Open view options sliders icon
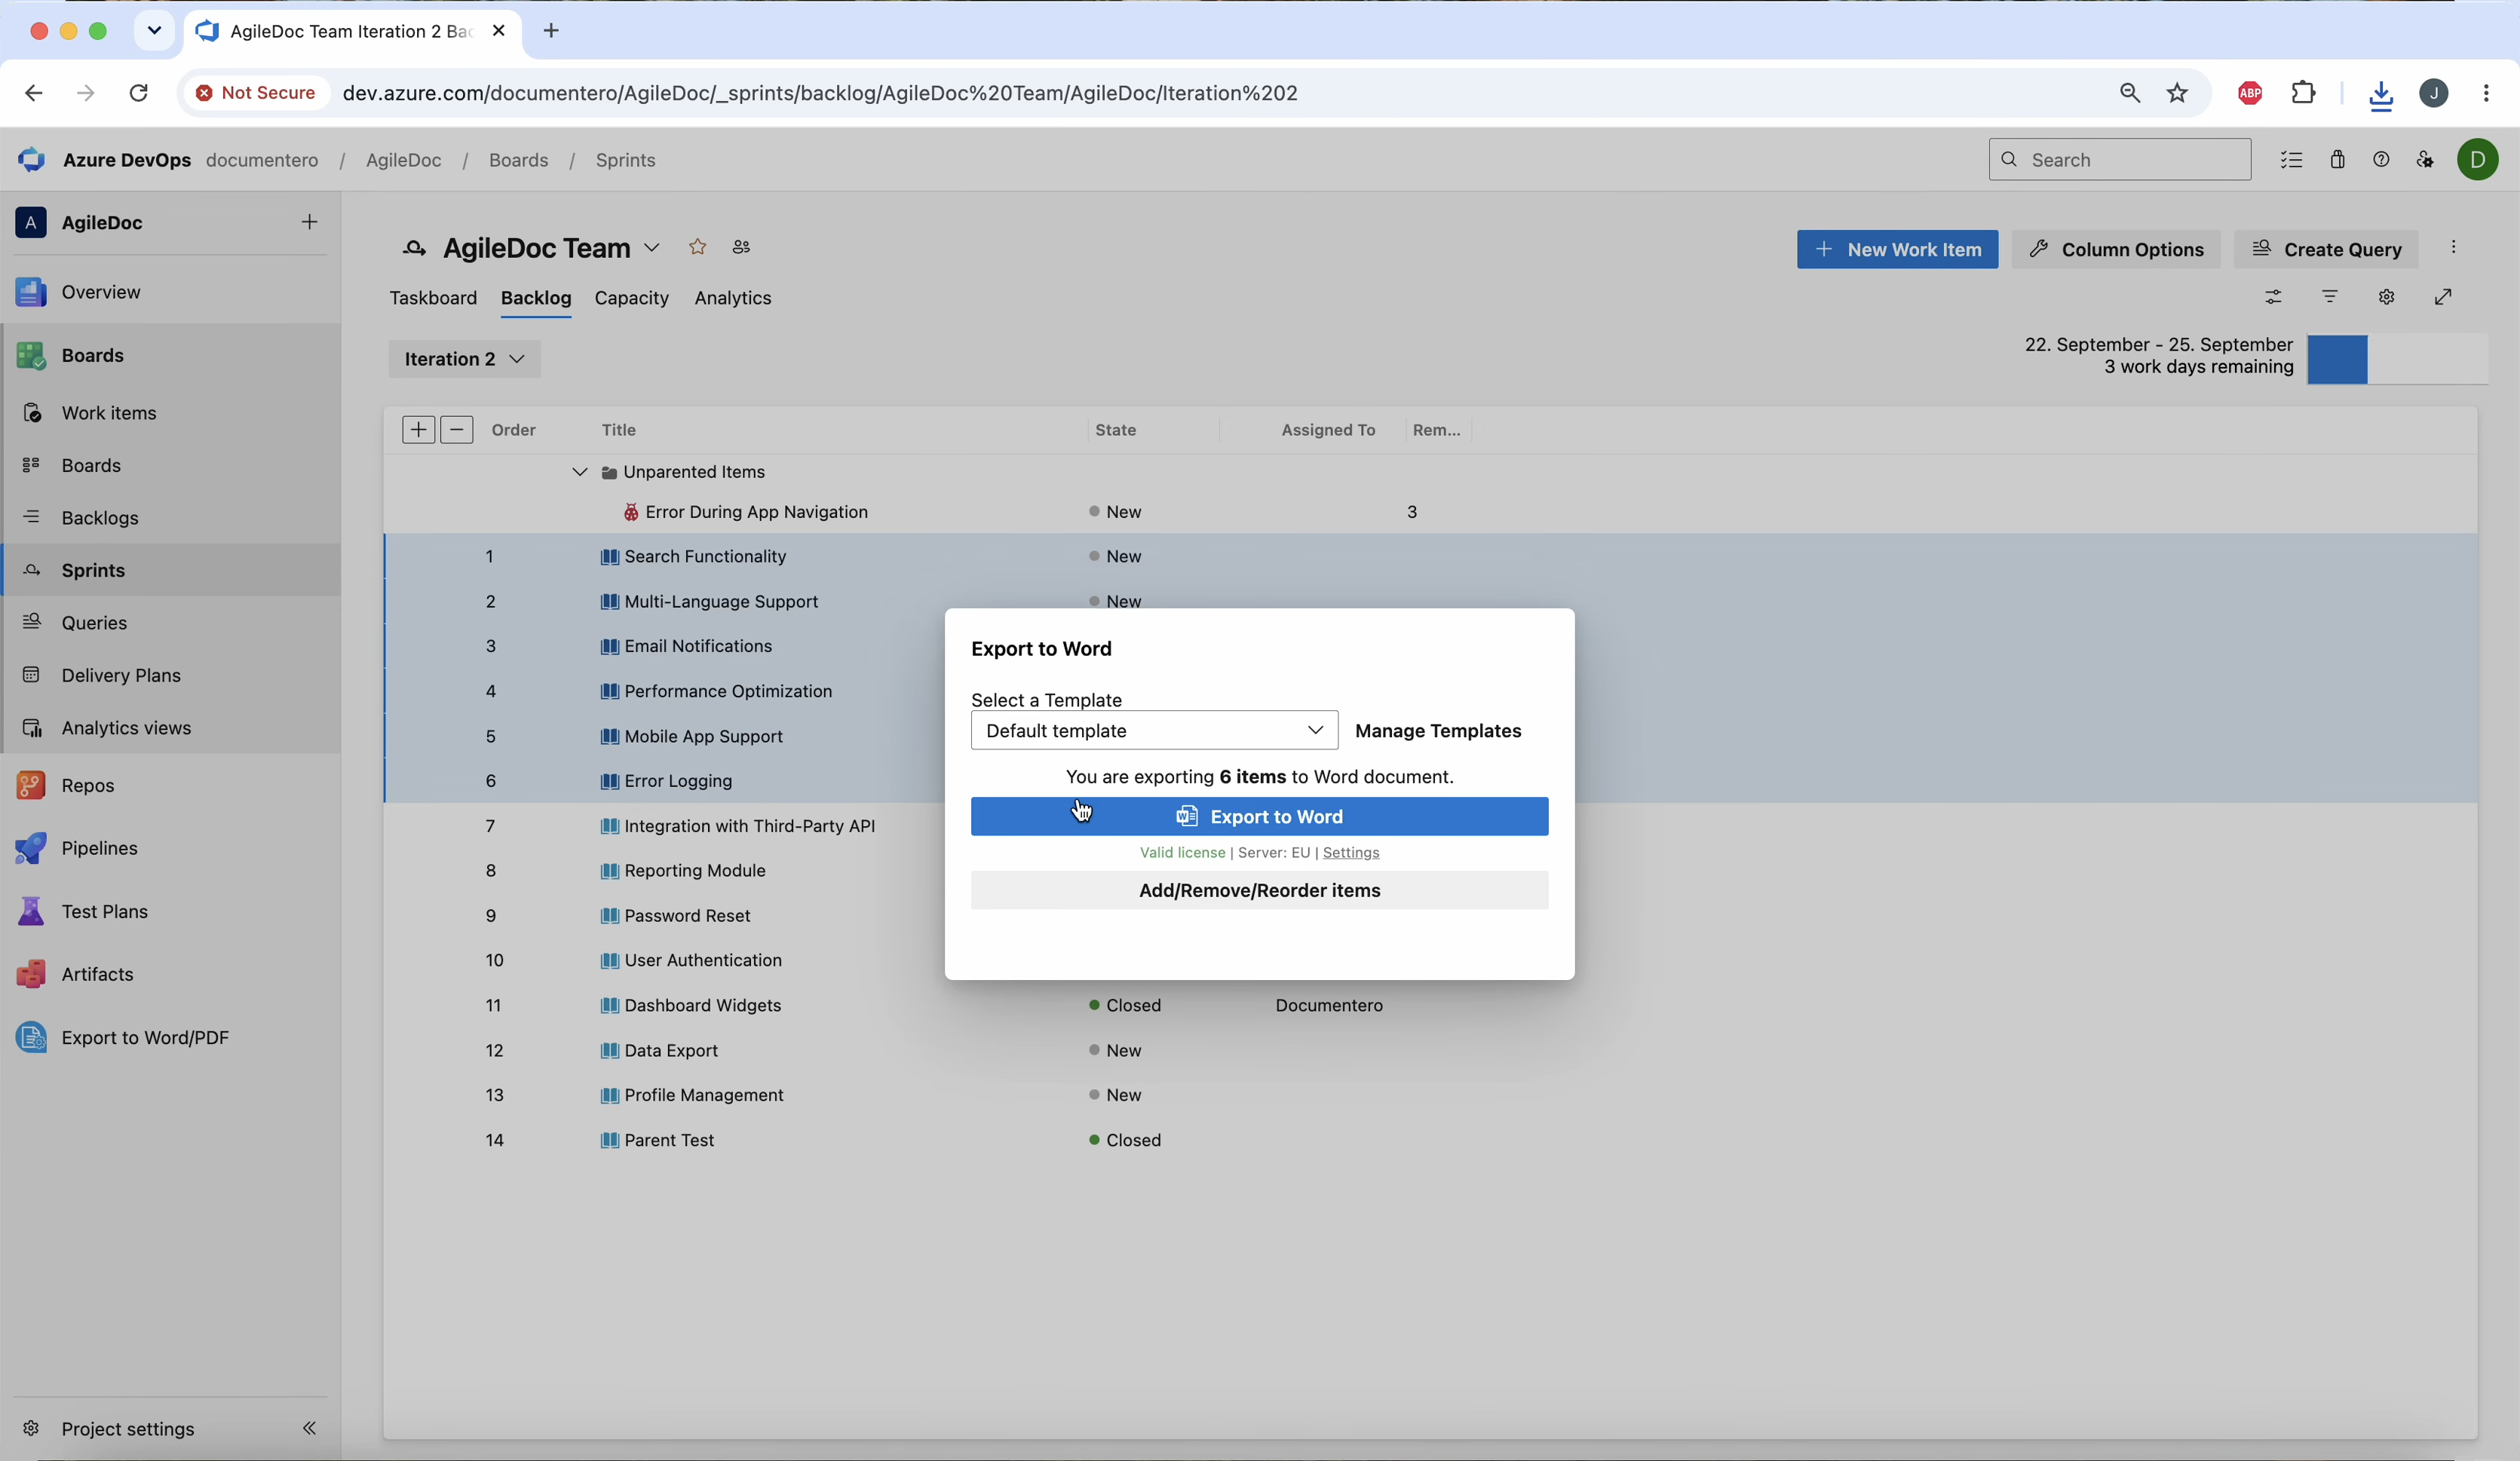2520x1461 pixels. tap(2274, 297)
